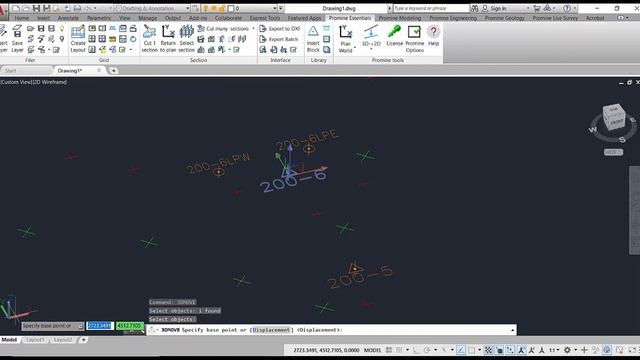The height and width of the screenshot is (360, 640).
Task: Open the Manage ribbon tab
Action: click(x=147, y=18)
